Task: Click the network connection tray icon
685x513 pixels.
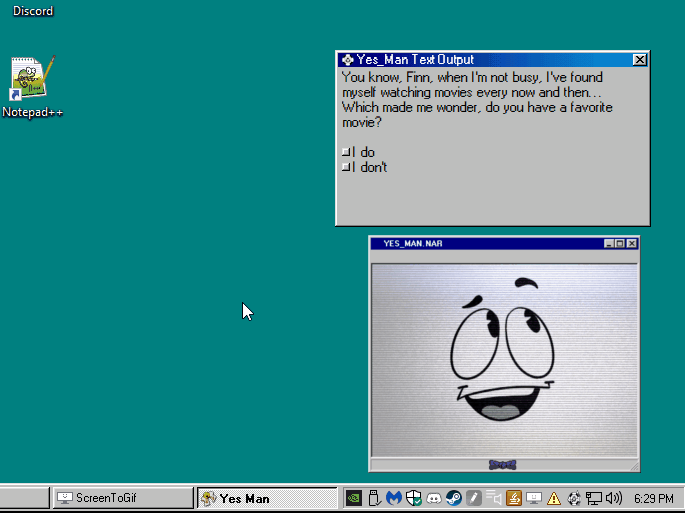Action: point(594,497)
